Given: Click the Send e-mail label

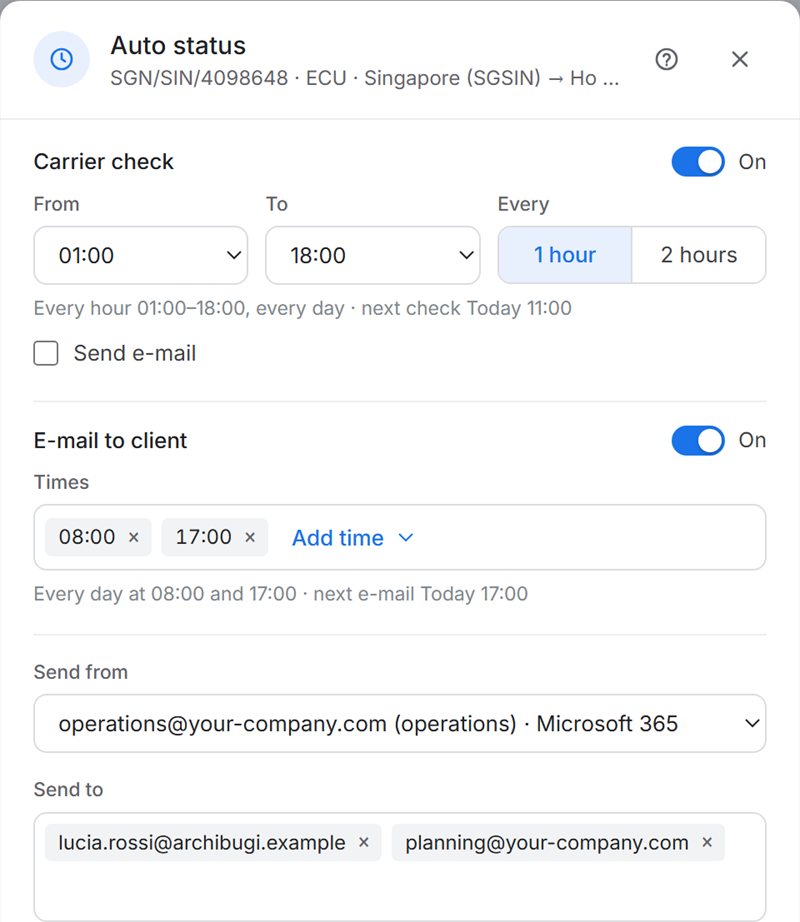Looking at the screenshot, I should (135, 353).
